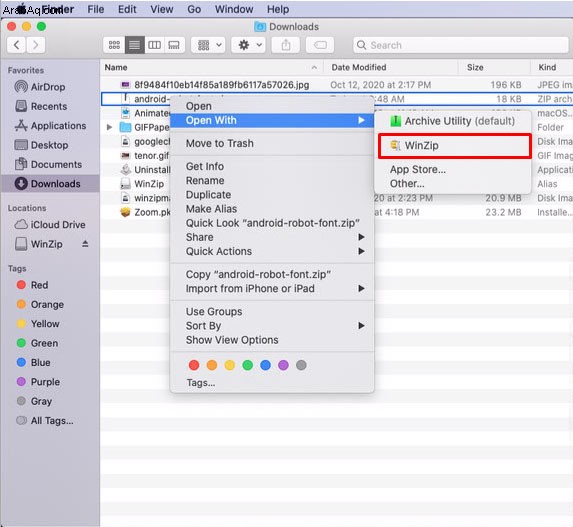This screenshot has width=573, height=527.
Task: Switch to column view in toolbar
Action: pos(154,45)
